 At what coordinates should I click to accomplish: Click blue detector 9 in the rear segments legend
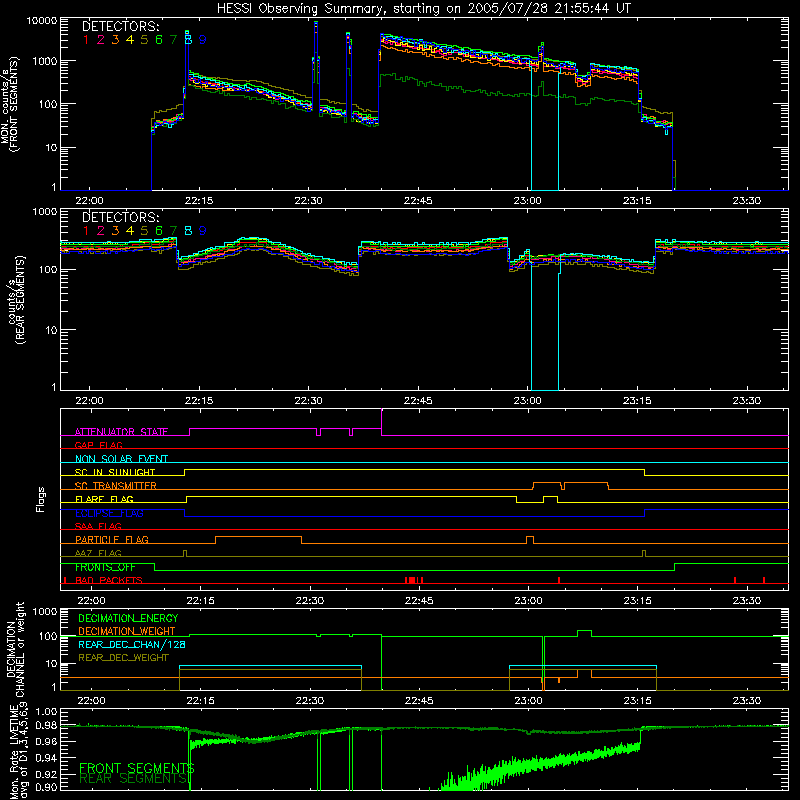click(x=203, y=231)
